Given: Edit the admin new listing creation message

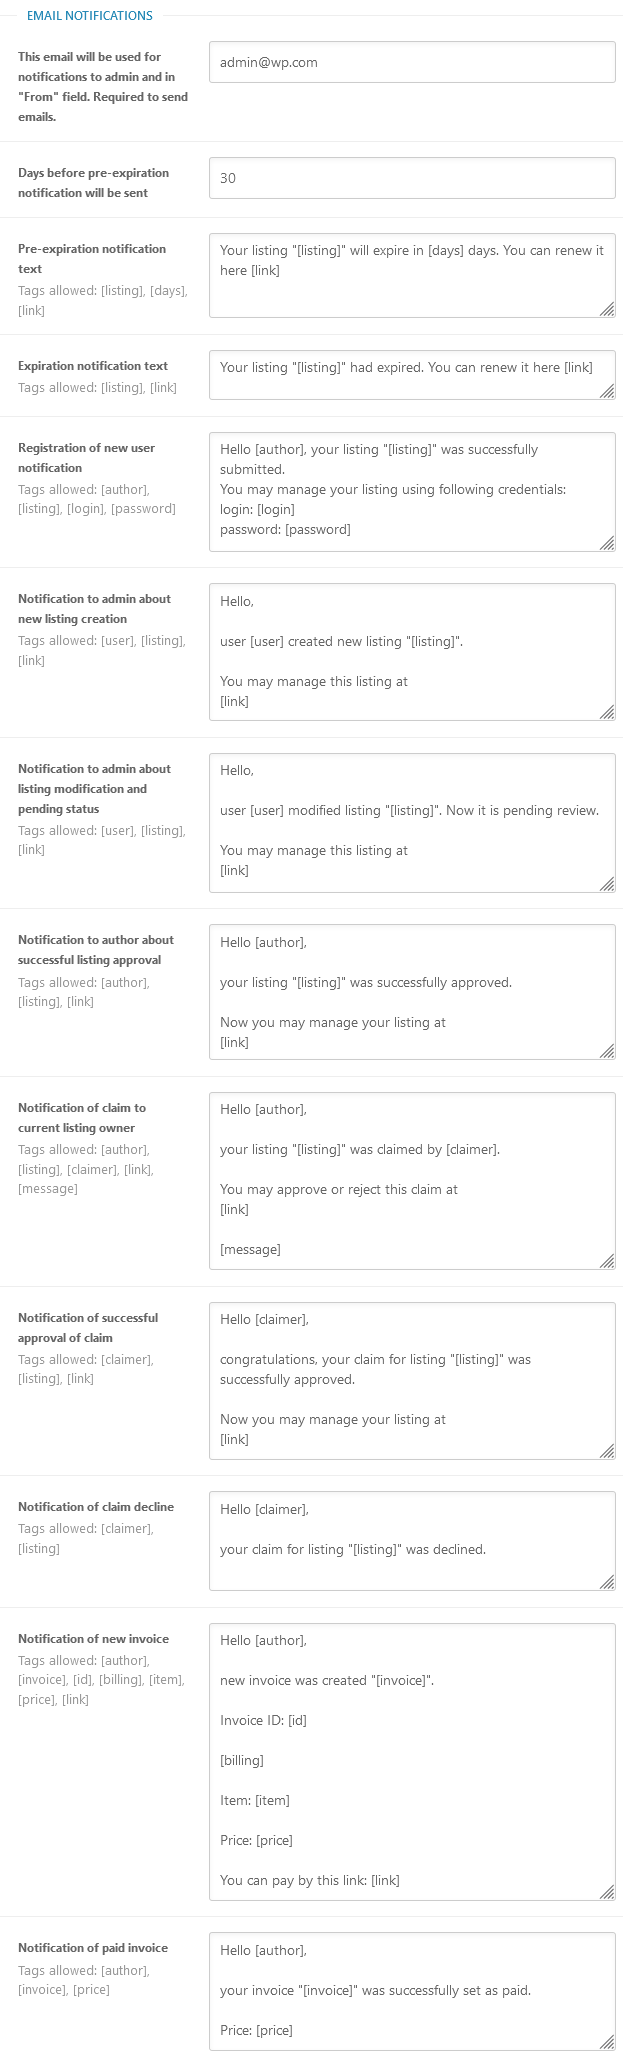Looking at the screenshot, I should click(412, 652).
